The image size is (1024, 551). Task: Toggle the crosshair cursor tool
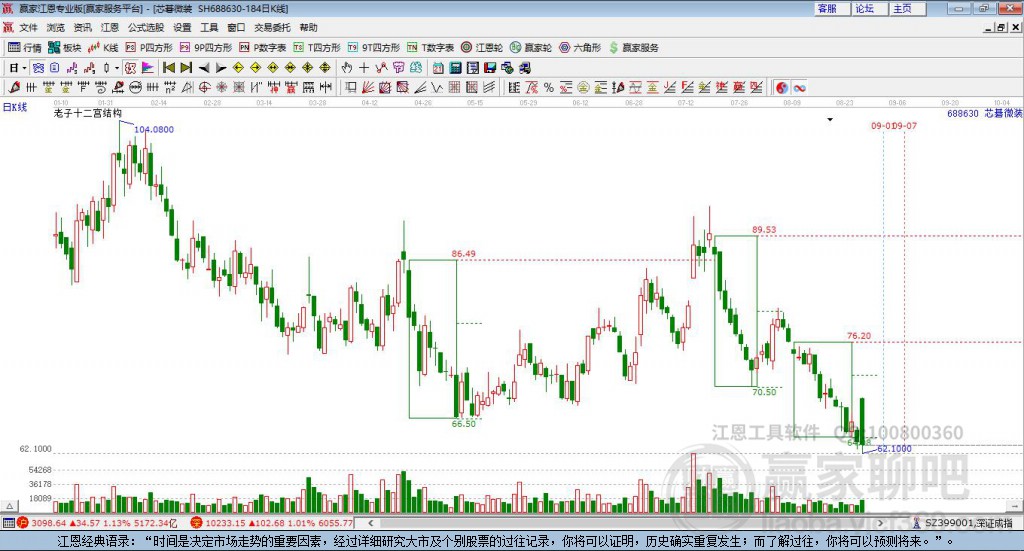pyautogui.click(x=364, y=68)
